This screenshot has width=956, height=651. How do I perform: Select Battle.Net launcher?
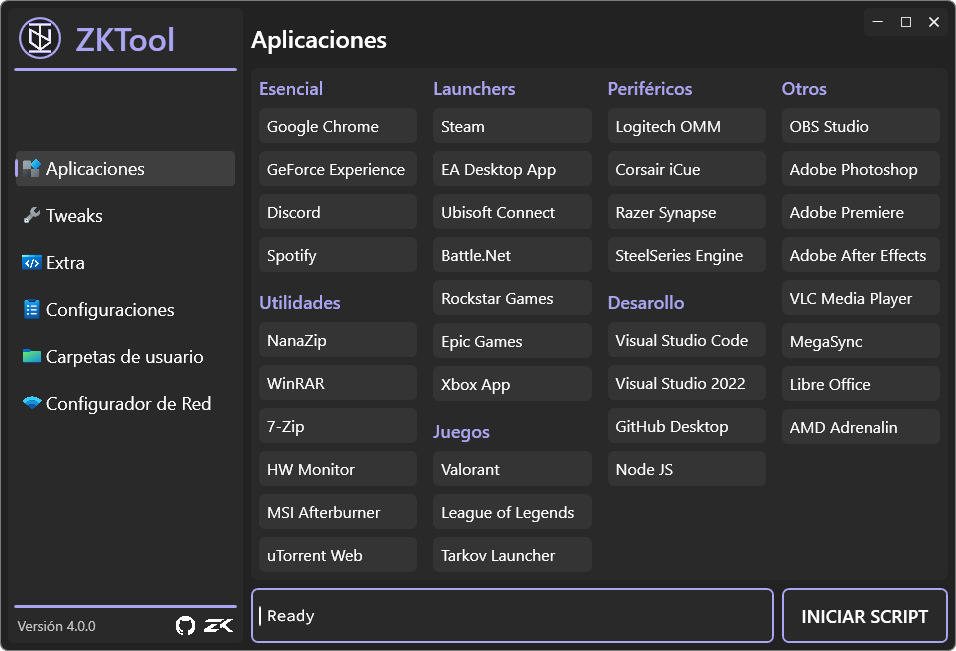[512, 255]
